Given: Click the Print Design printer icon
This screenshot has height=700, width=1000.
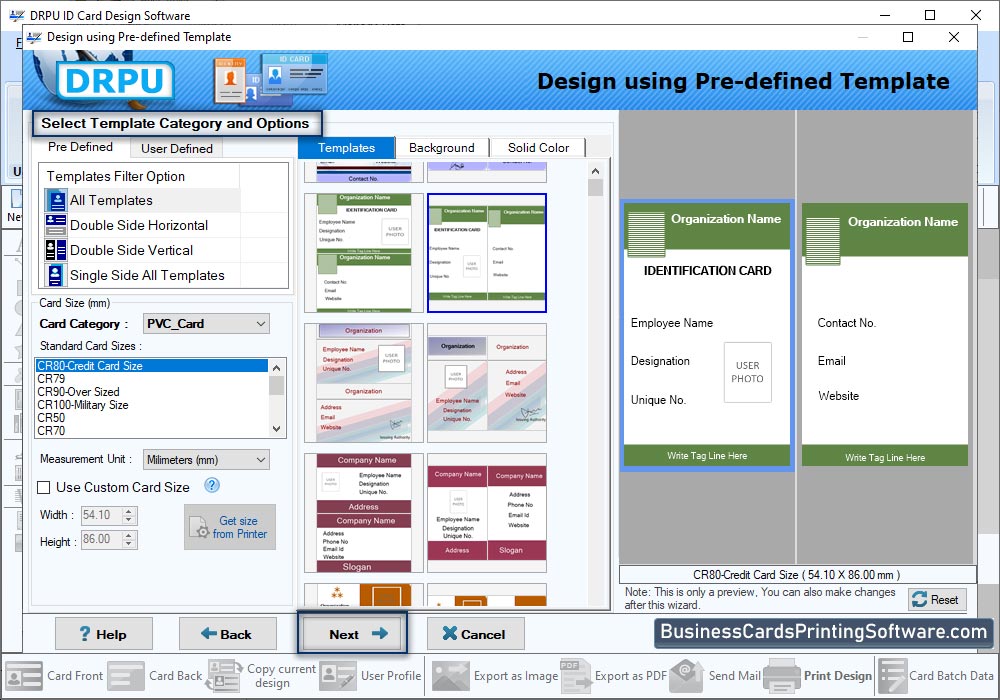Looking at the screenshot, I should (782, 676).
